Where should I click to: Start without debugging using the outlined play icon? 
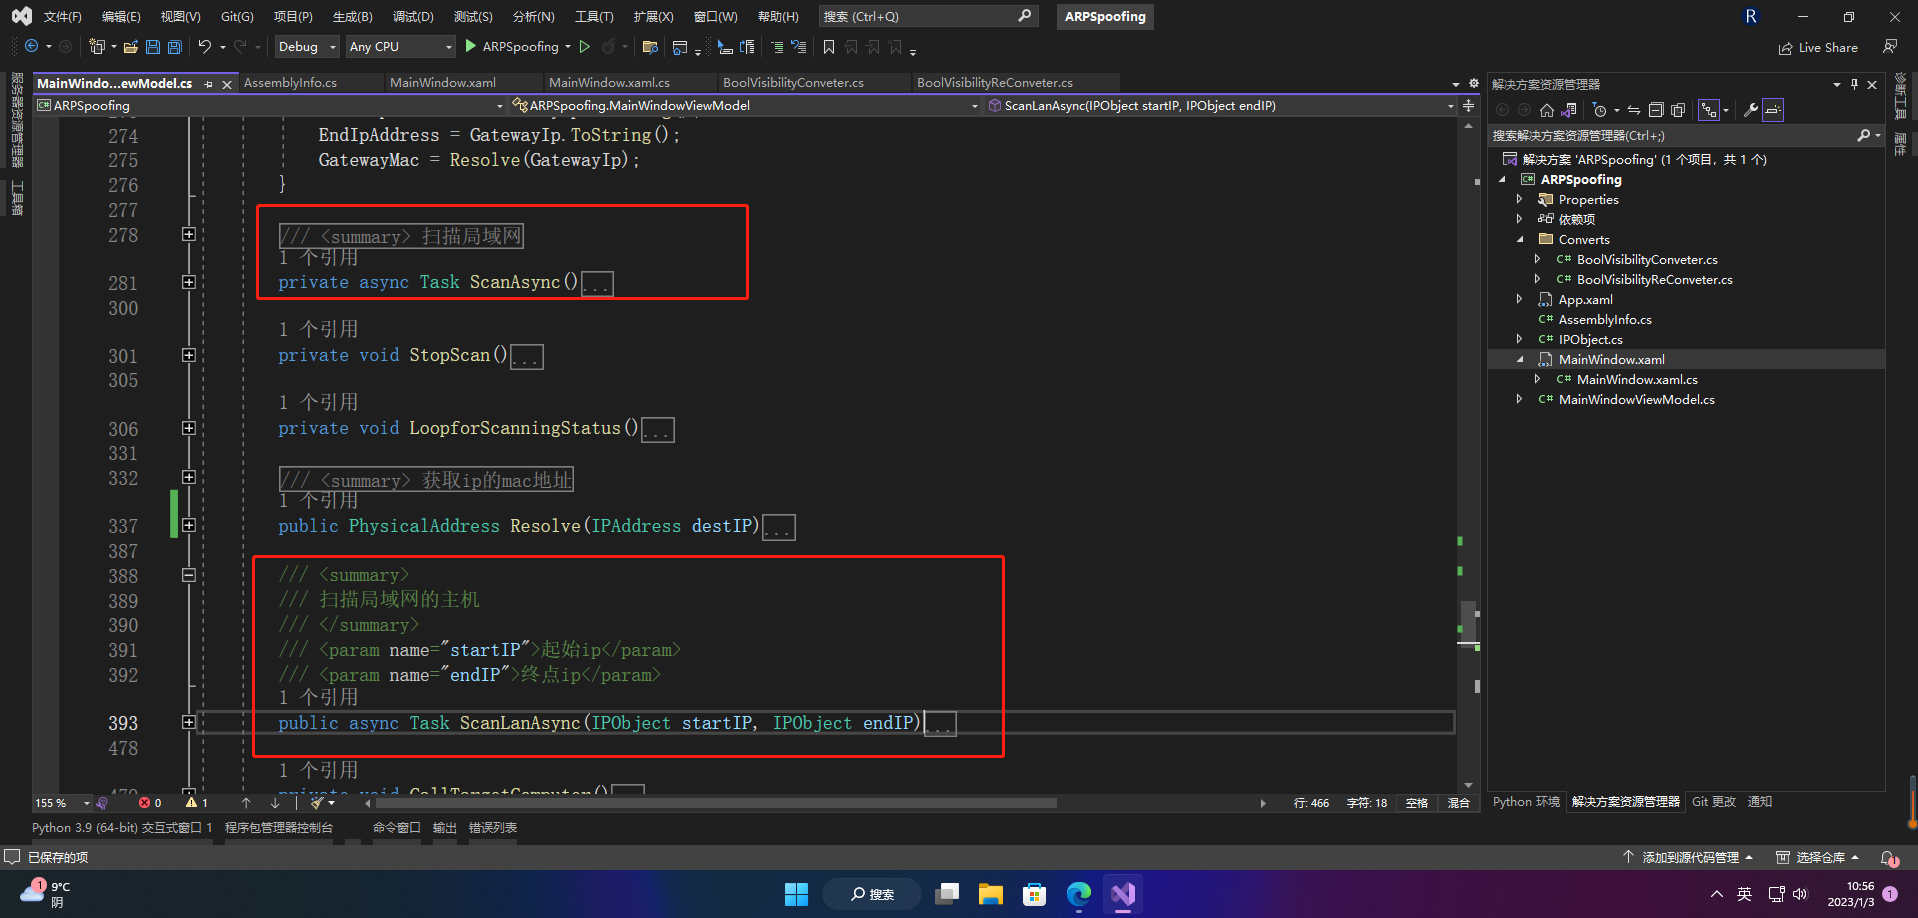585,46
